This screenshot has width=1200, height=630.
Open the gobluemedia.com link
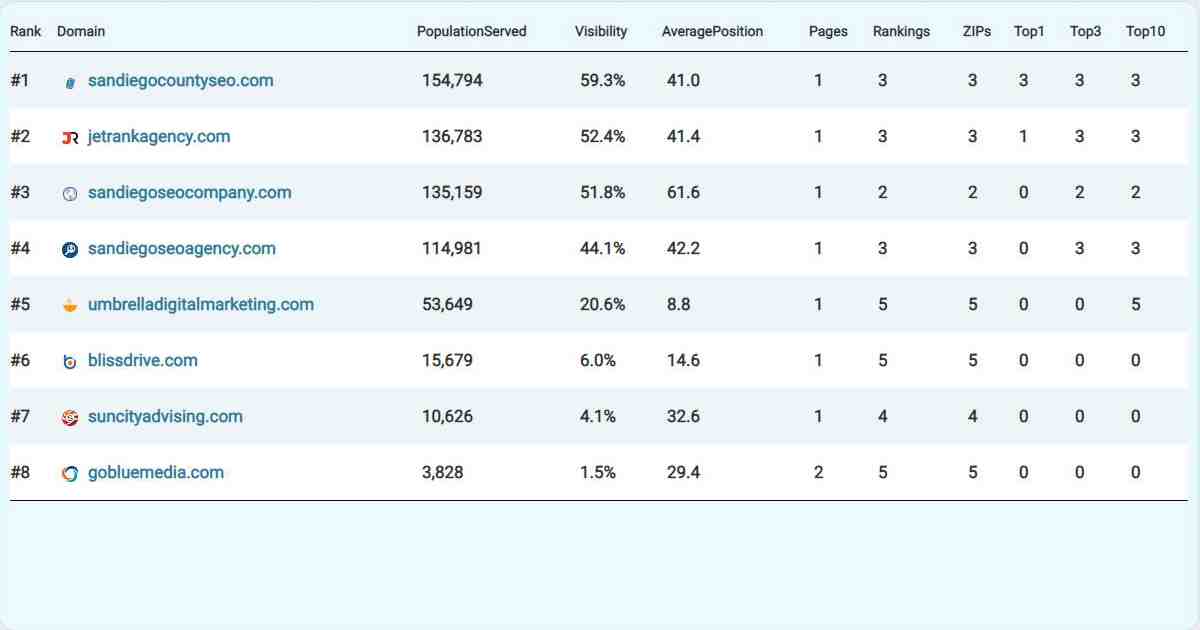156,473
